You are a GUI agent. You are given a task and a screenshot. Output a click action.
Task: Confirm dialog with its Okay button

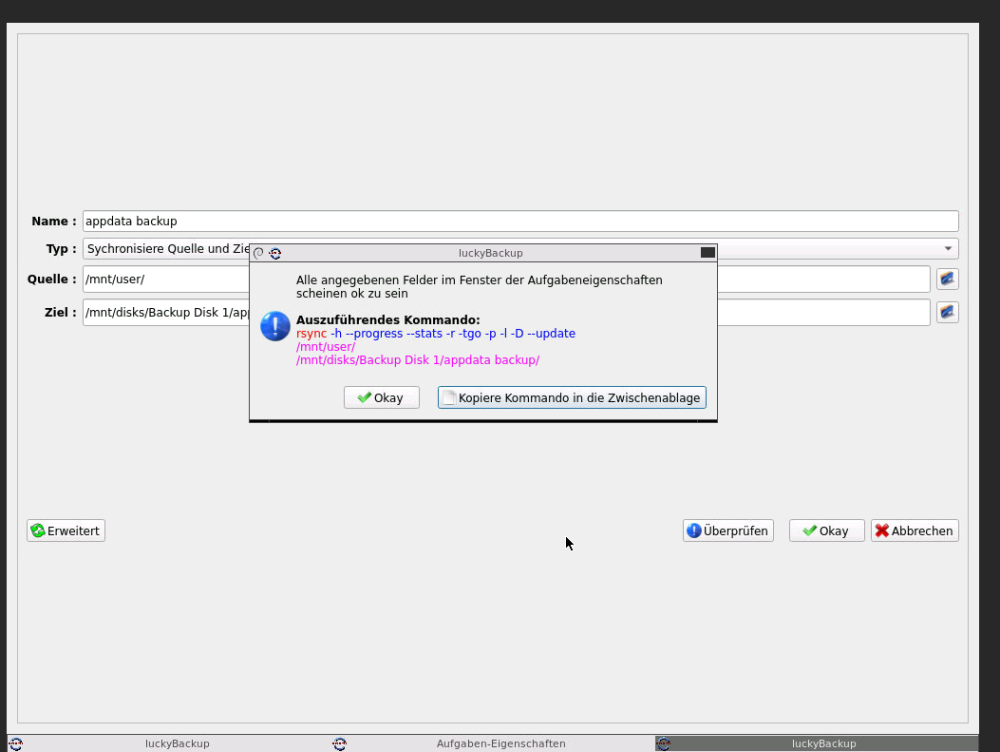click(381, 397)
